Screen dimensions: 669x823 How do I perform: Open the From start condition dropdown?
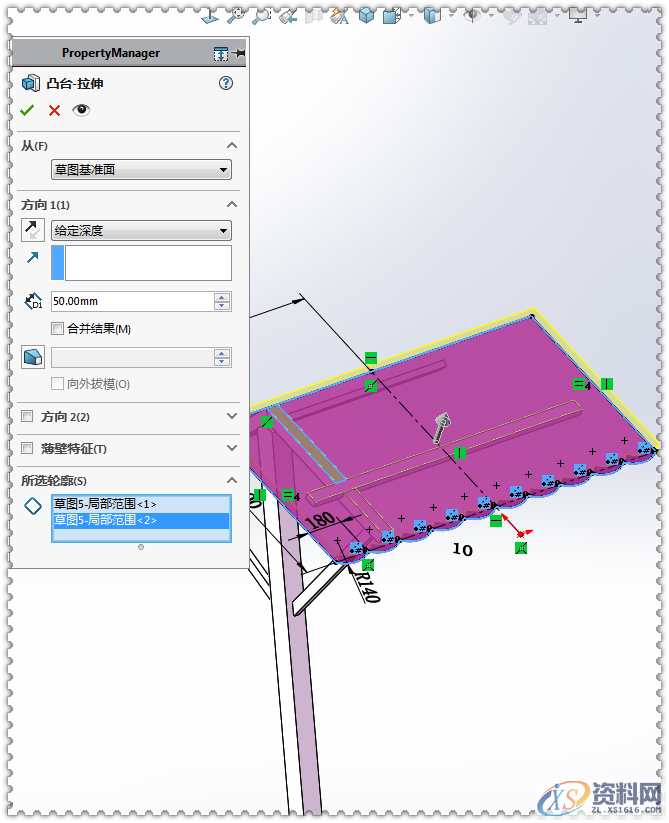(x=141, y=170)
